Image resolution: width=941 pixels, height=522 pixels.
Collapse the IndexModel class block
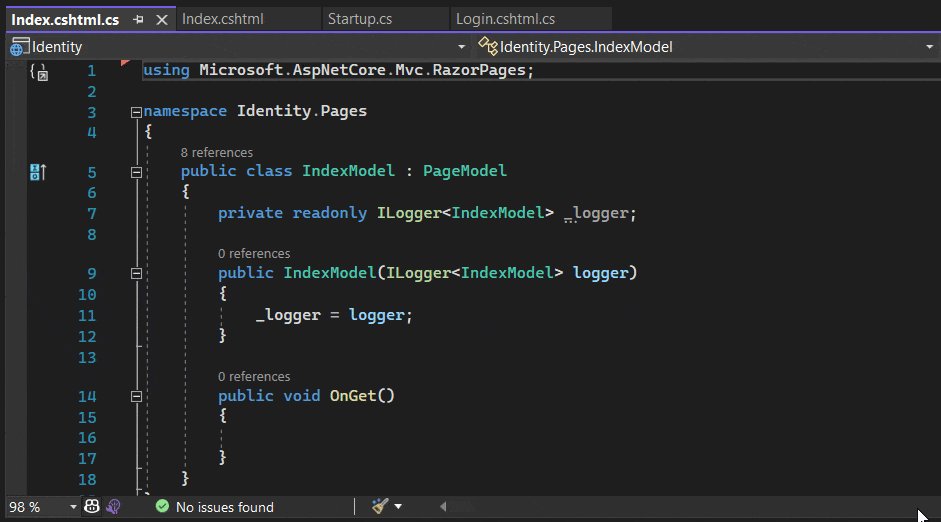click(136, 172)
